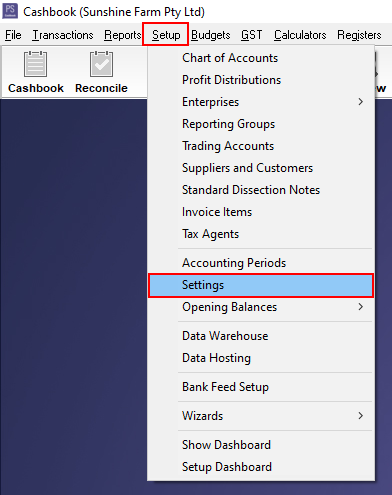This screenshot has height=495, width=392.
Task: Open the GST menu
Action: (251, 35)
